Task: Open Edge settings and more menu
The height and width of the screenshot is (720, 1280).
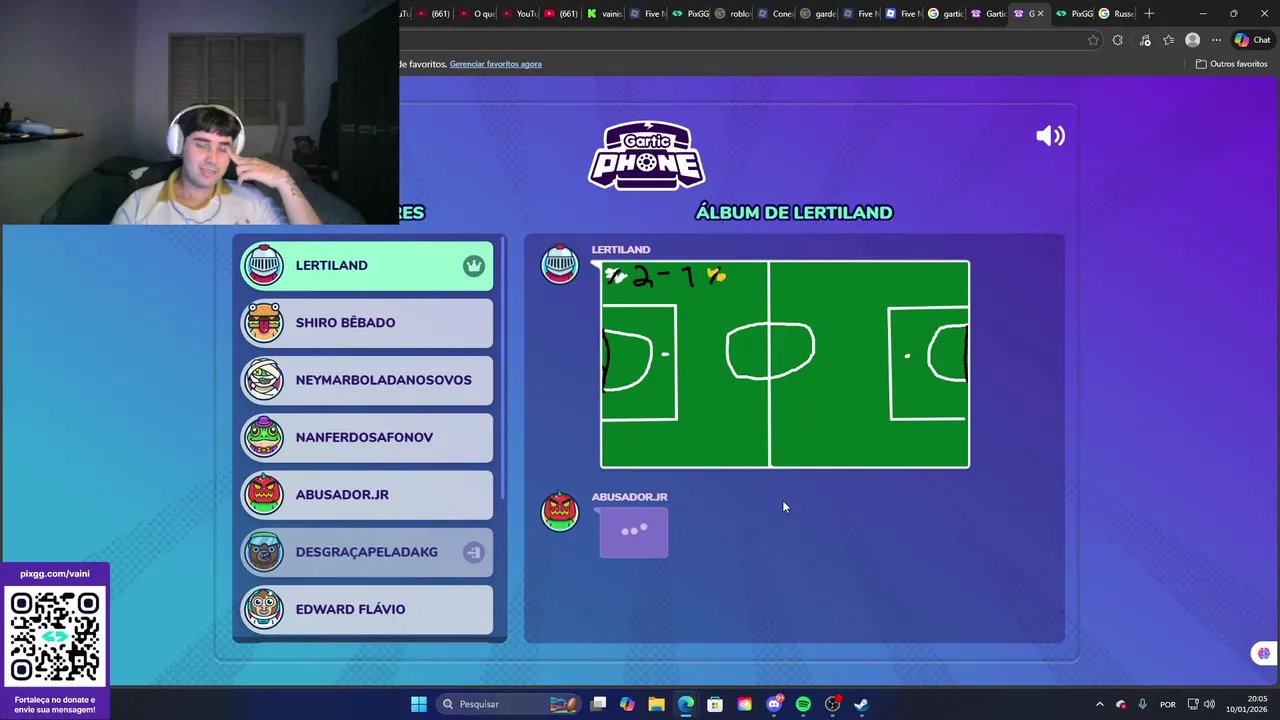Action: (1216, 40)
